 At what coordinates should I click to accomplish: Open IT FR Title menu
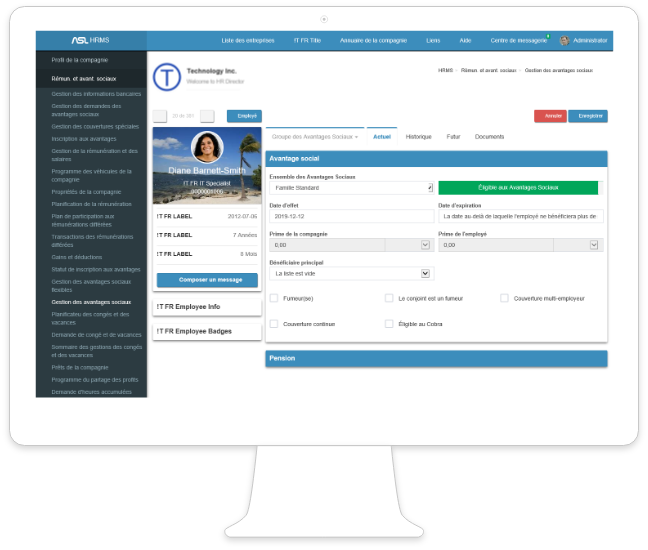pyautogui.click(x=307, y=40)
